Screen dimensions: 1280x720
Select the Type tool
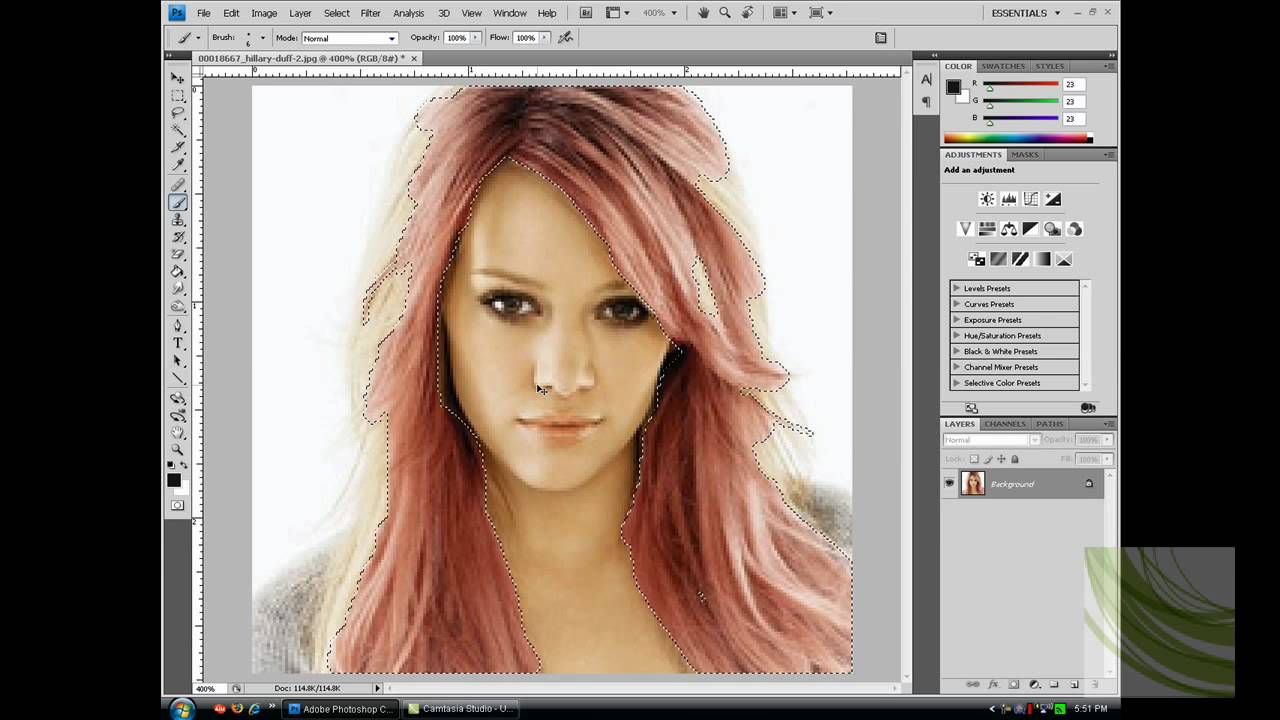point(178,343)
